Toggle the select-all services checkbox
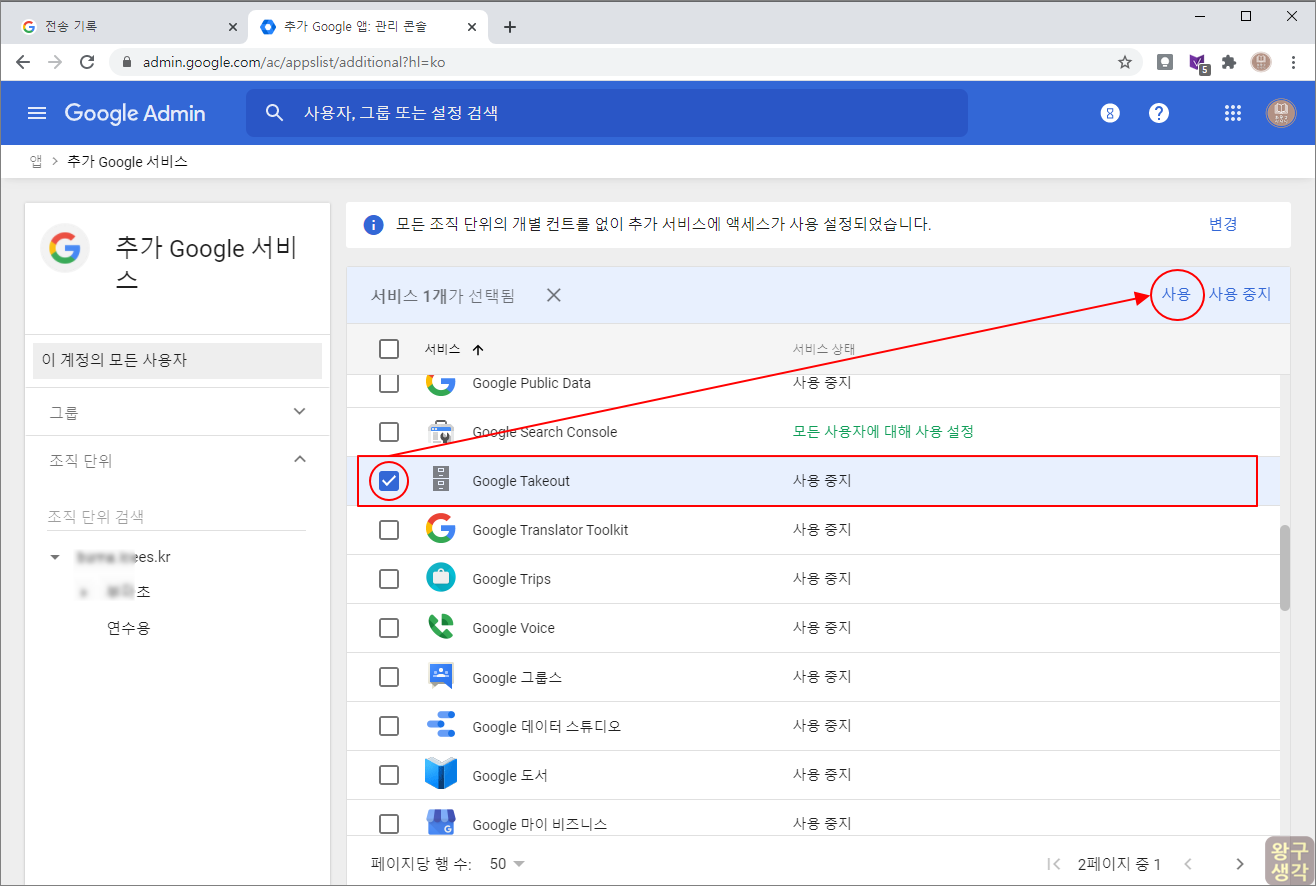This screenshot has width=1316, height=886. [x=389, y=349]
